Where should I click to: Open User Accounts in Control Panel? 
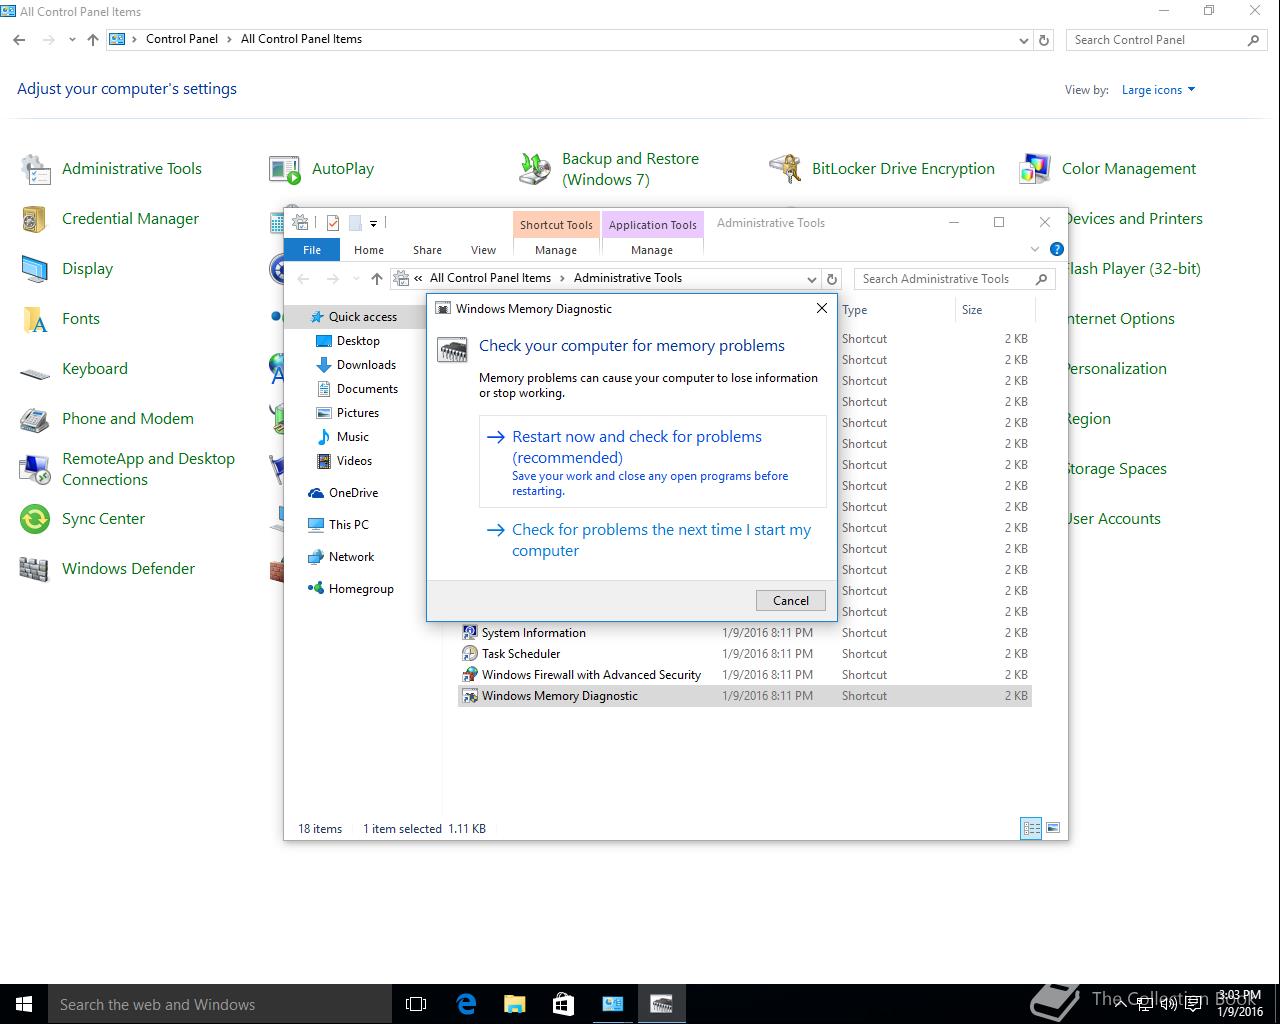(1113, 519)
